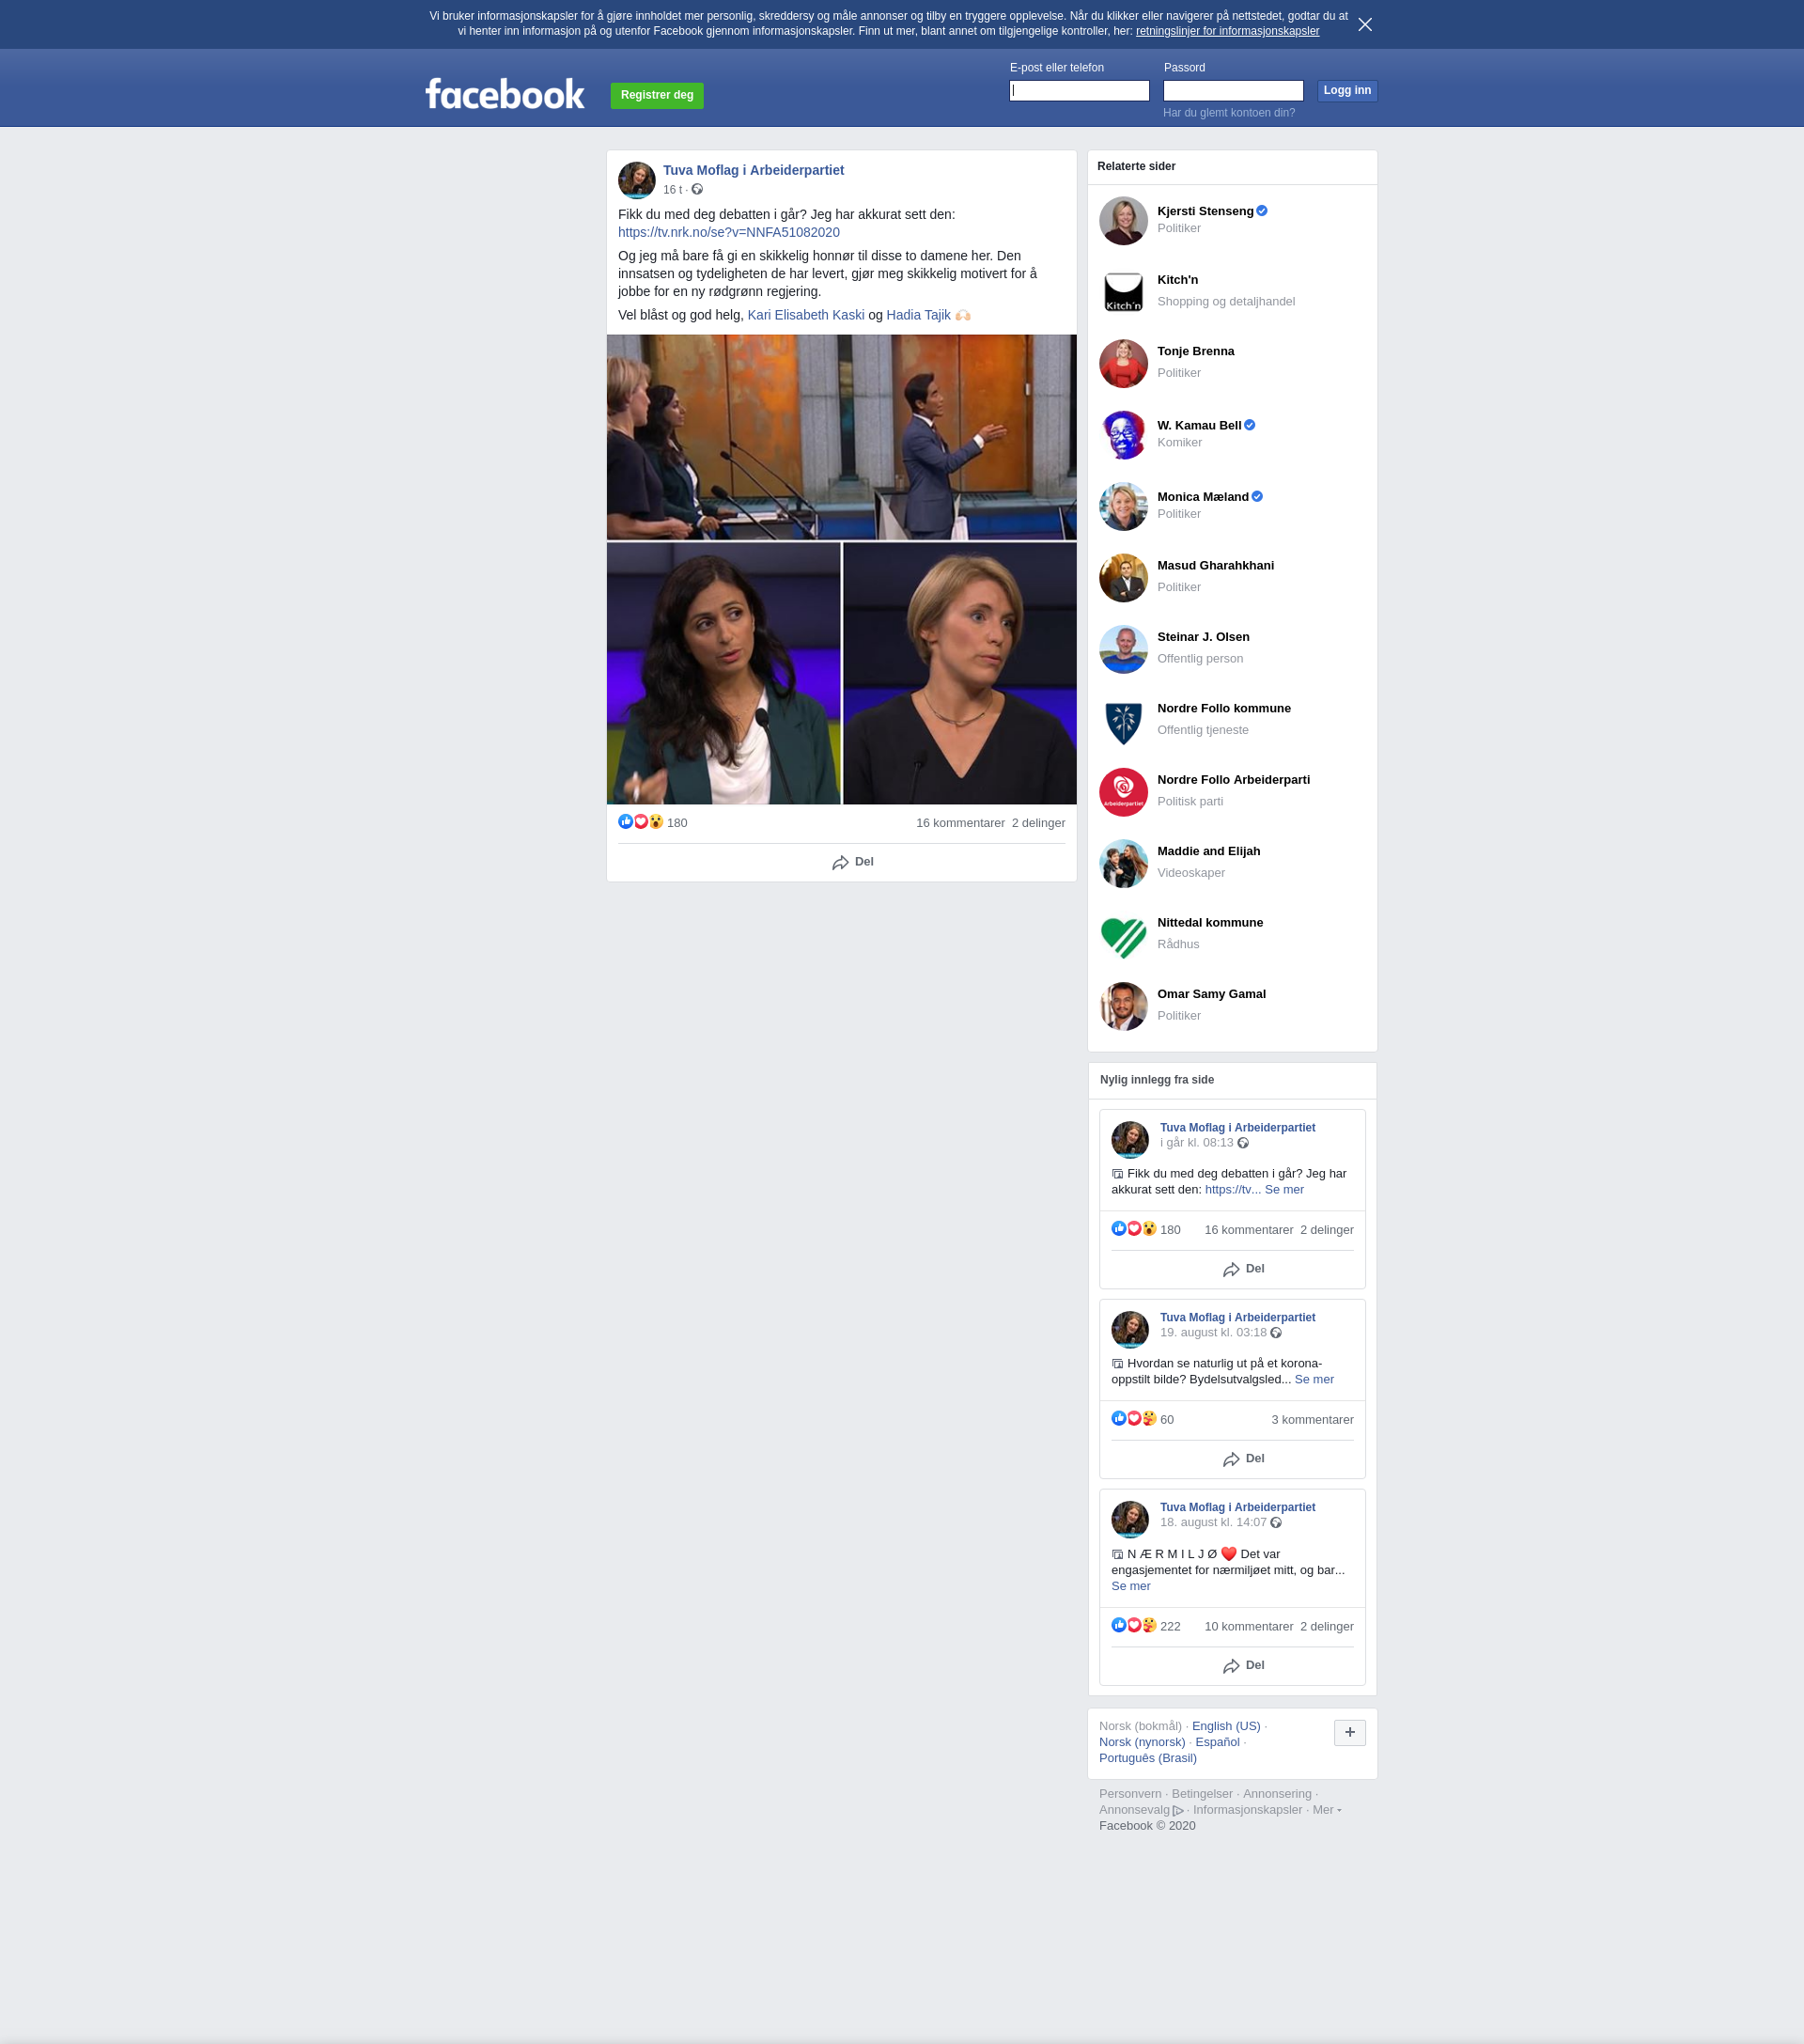This screenshot has height=2044, width=1804.
Task: Click Del on the 19. august post
Action: pos(1244,1459)
